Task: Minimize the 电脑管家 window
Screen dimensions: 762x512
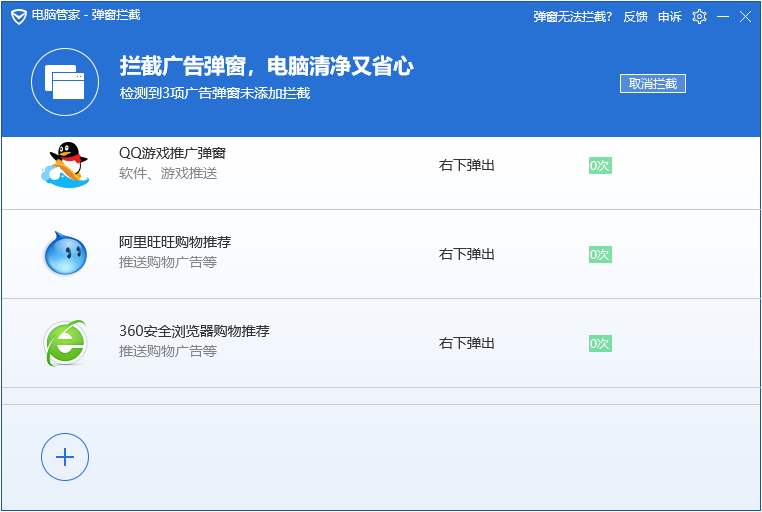Action: click(x=723, y=17)
